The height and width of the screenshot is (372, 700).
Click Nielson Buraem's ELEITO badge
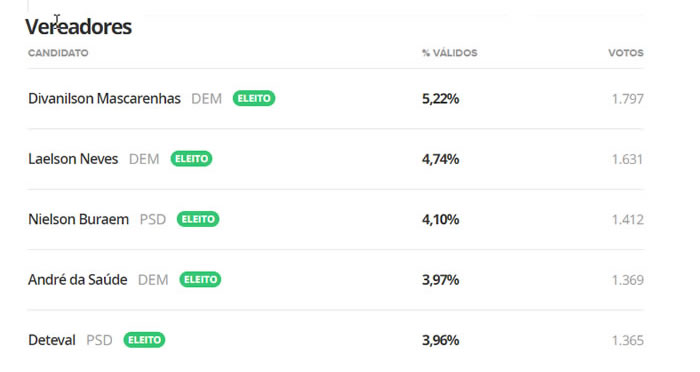point(198,219)
